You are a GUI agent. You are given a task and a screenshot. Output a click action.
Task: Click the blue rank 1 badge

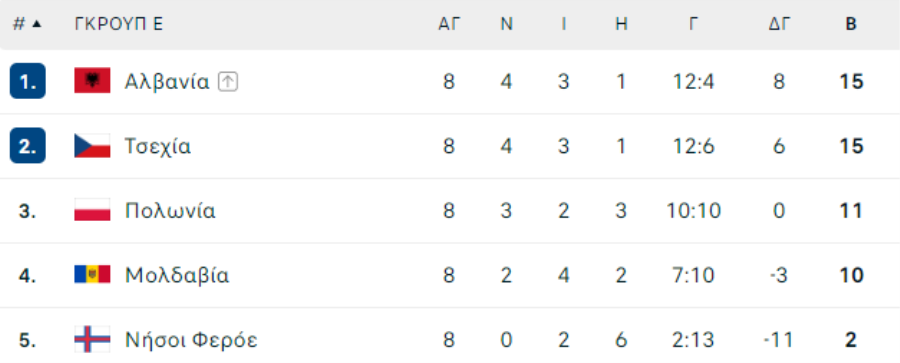click(28, 81)
